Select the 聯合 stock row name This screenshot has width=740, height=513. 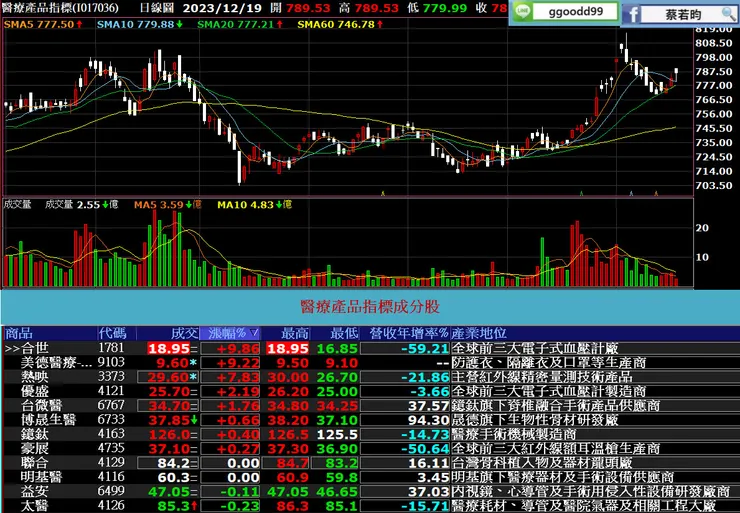pyautogui.click(x=35, y=463)
